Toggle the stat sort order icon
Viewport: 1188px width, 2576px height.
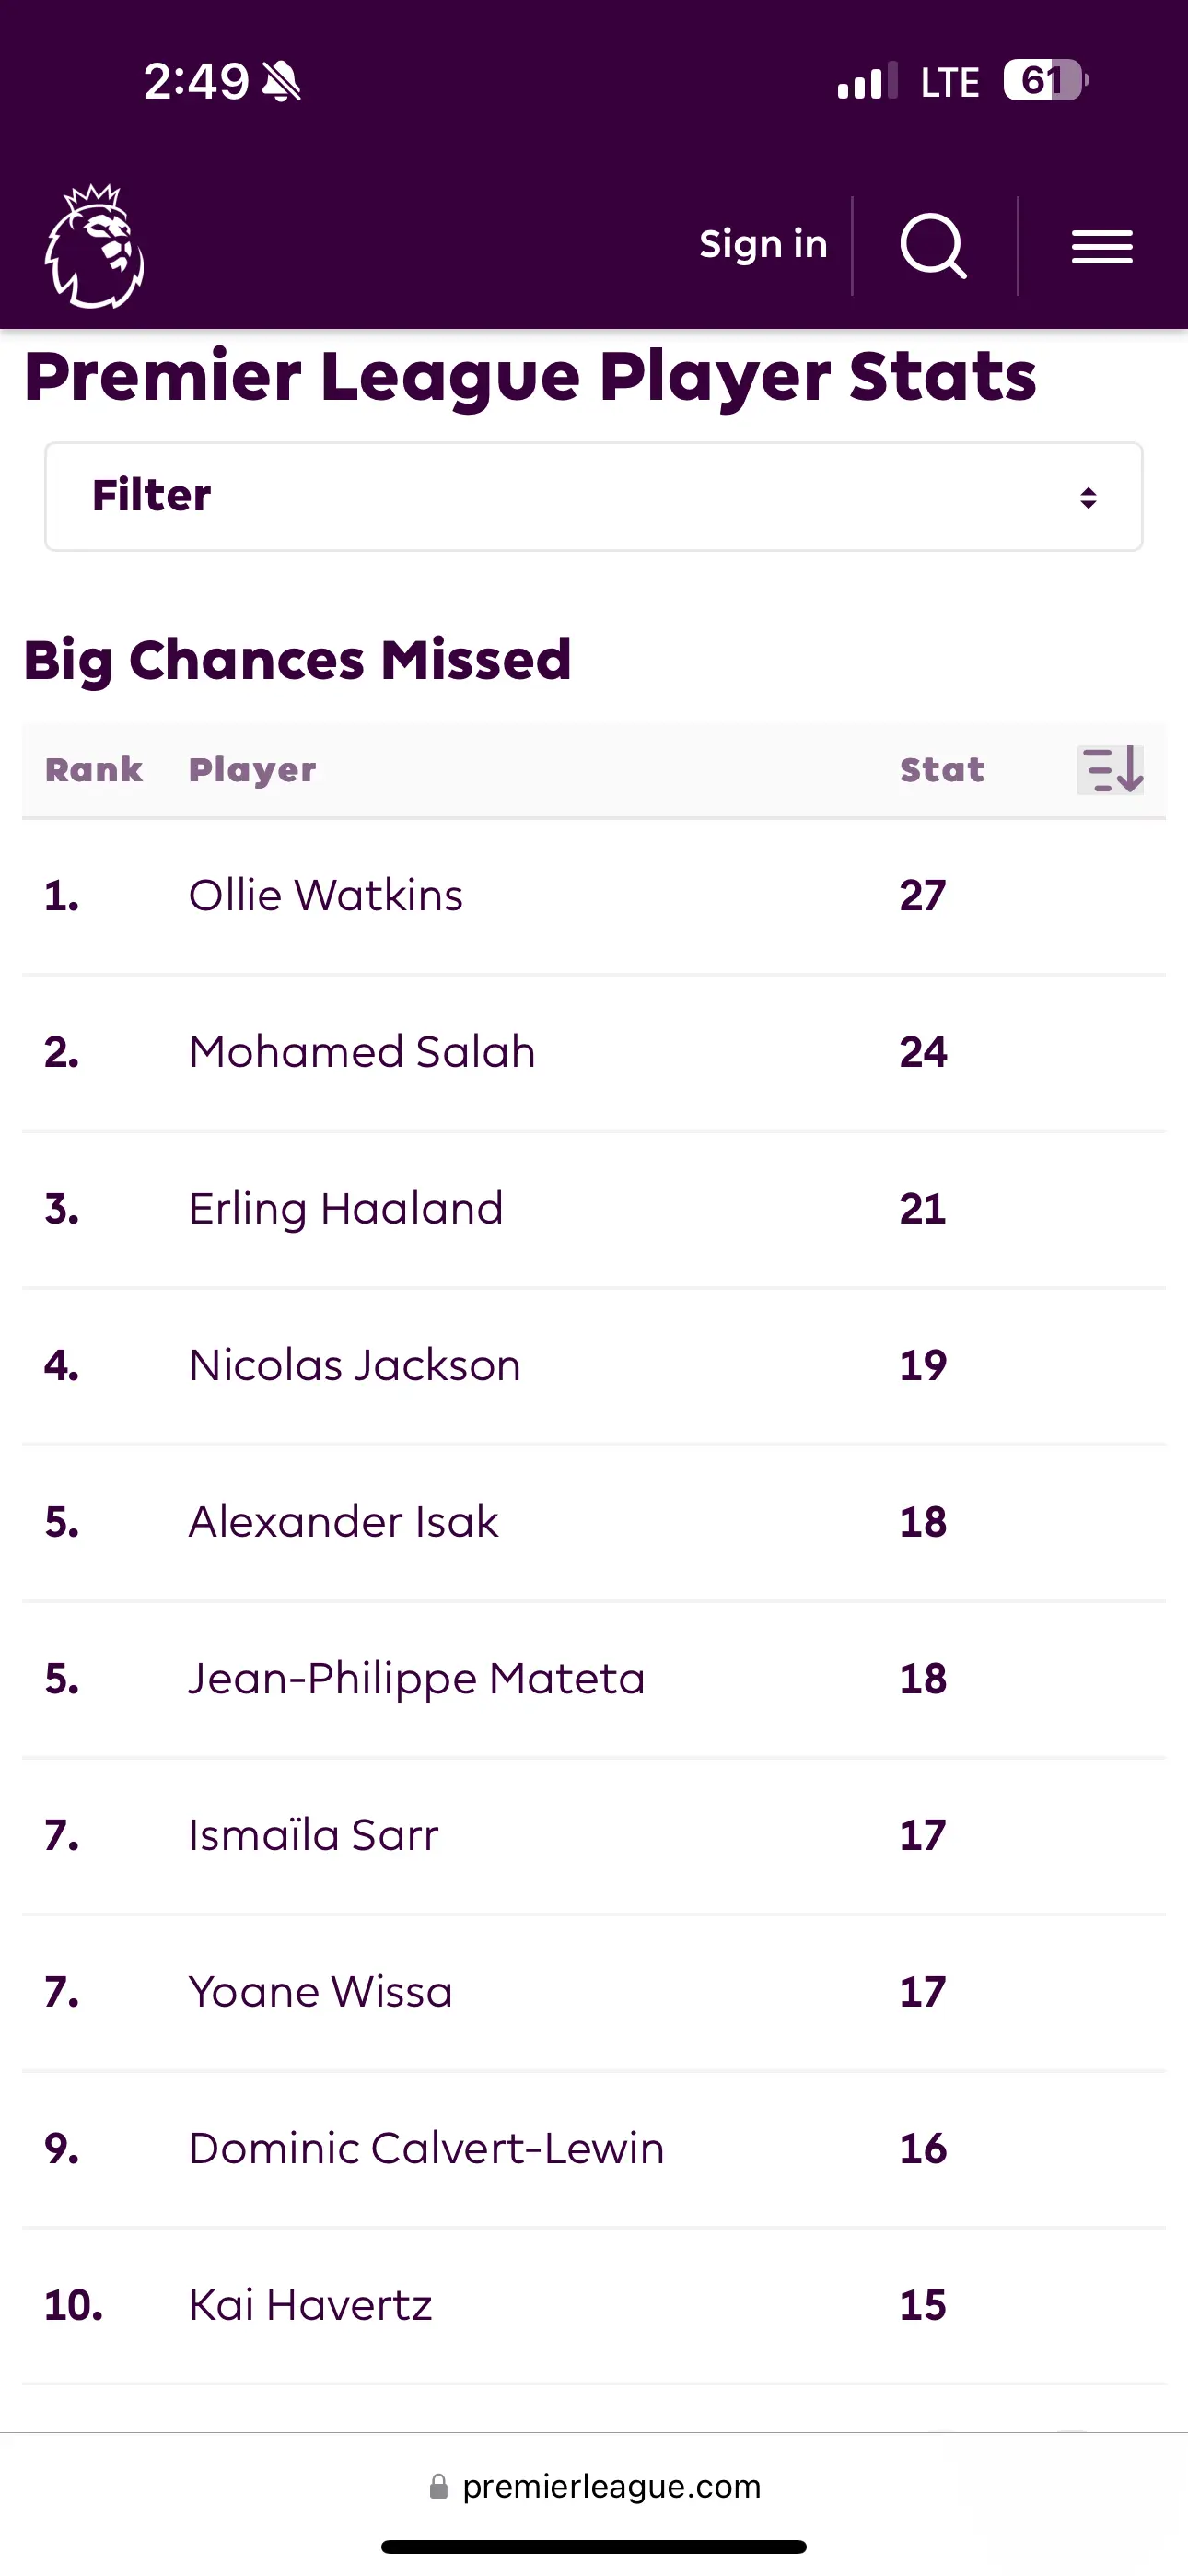(1111, 770)
